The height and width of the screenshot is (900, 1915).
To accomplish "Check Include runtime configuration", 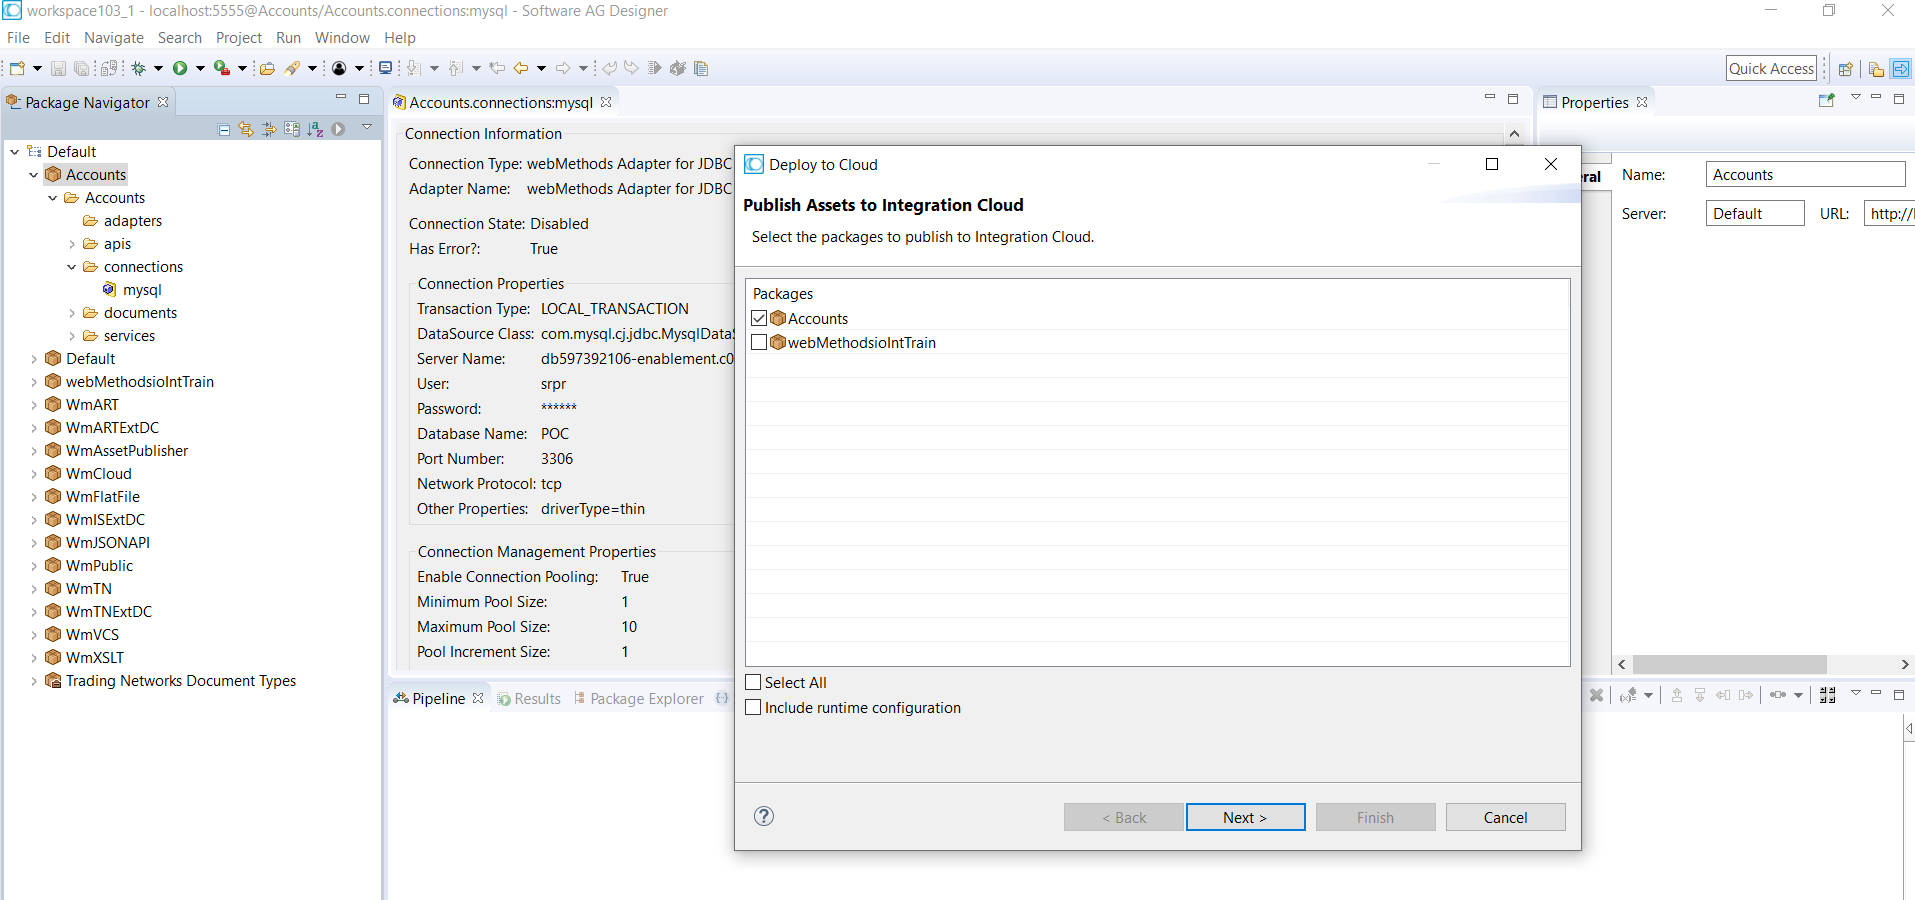I will pyautogui.click(x=754, y=707).
